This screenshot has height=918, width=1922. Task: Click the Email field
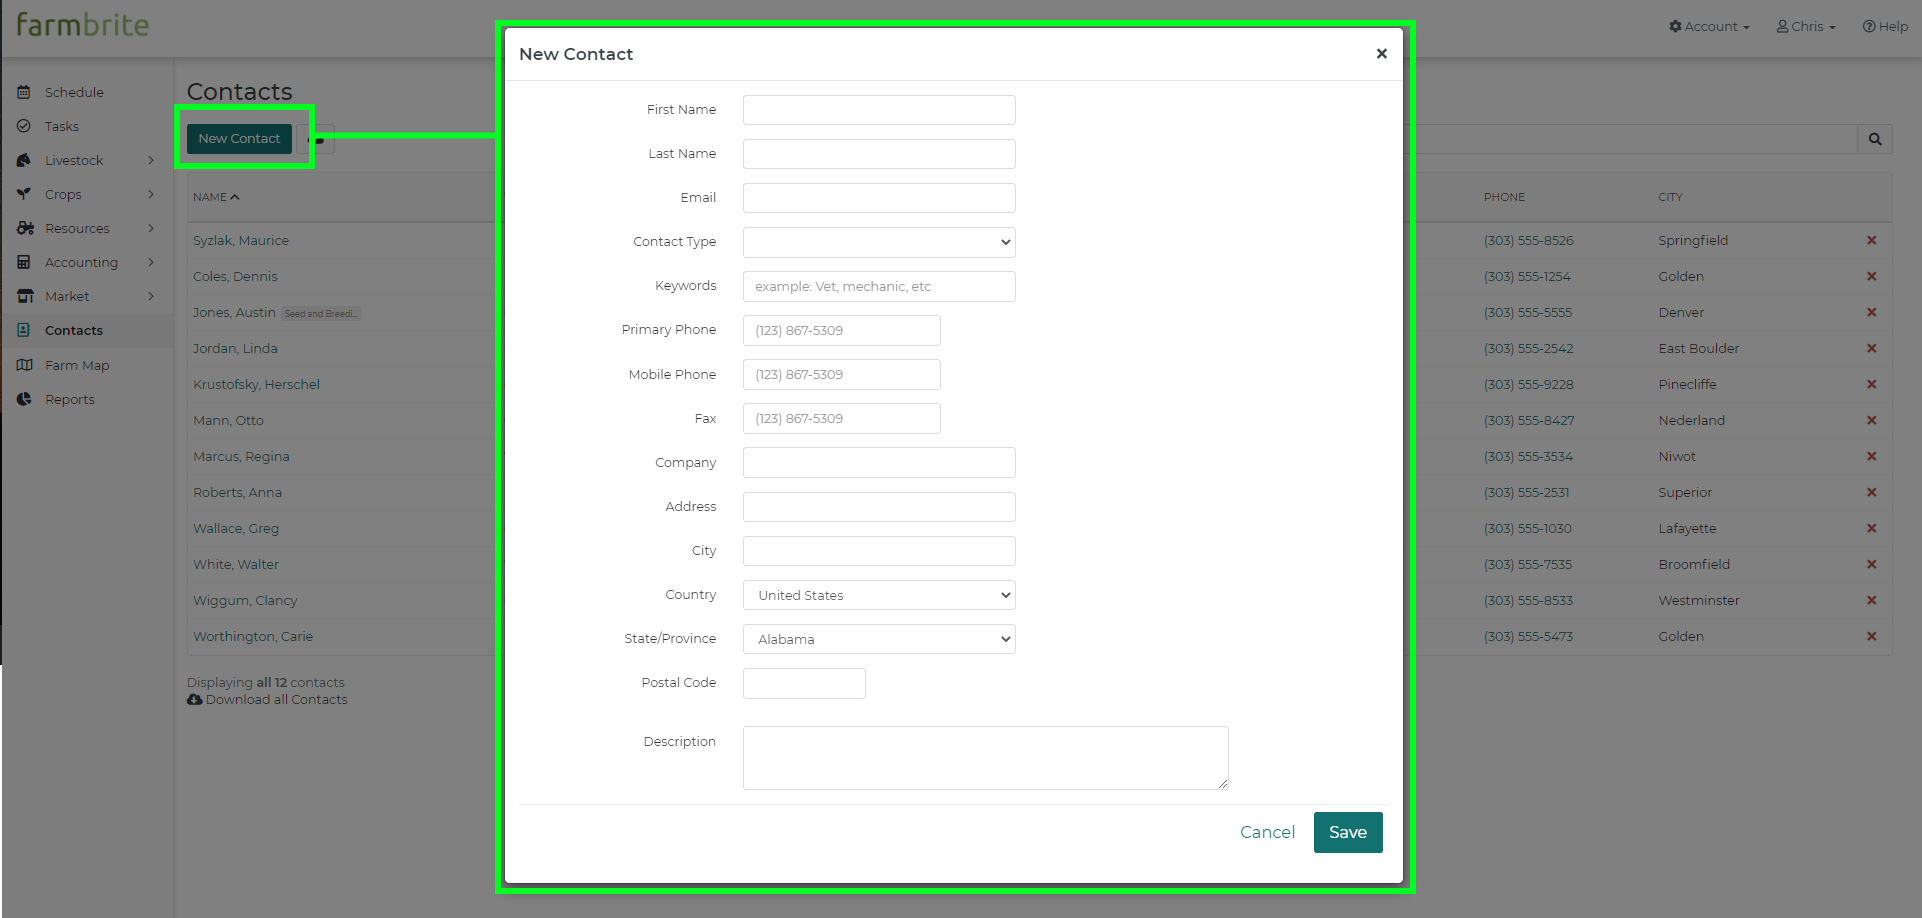(879, 198)
